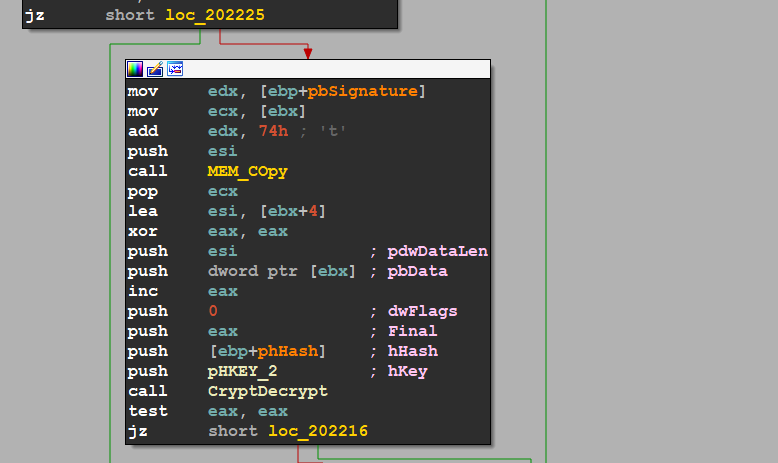The width and height of the screenshot is (778, 463).
Task: Click the CryptDecrypt function name
Action: coord(267,391)
